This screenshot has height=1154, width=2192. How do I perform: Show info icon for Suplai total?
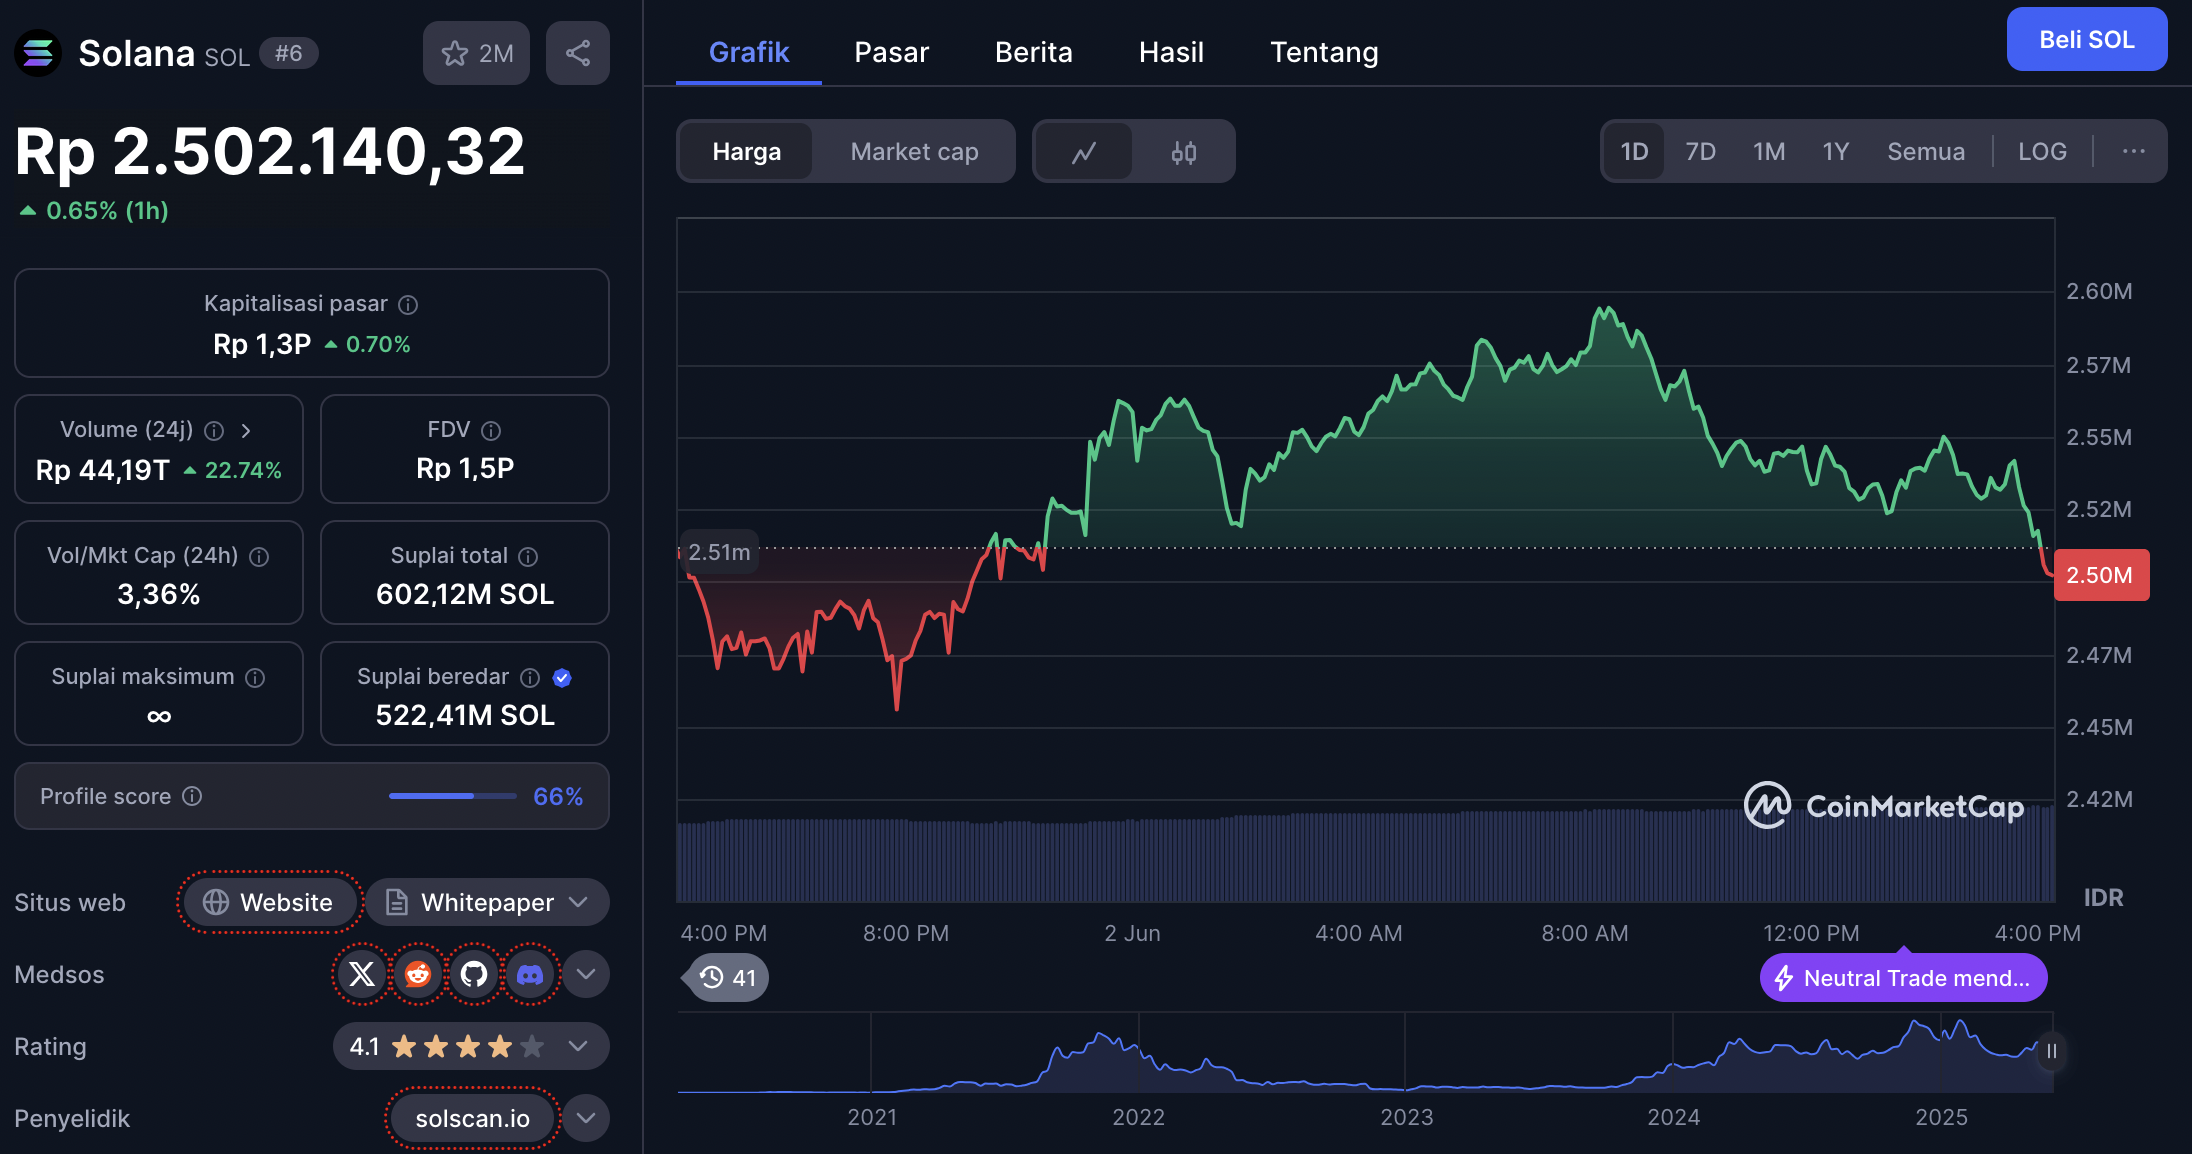[528, 556]
